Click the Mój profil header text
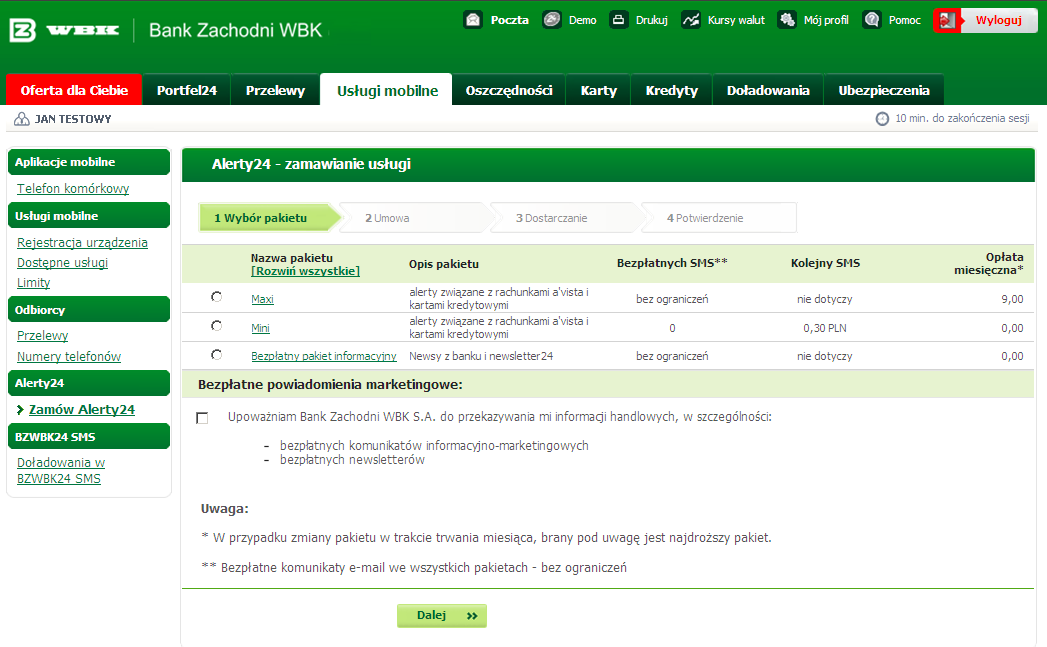1047x647 pixels. point(826,20)
